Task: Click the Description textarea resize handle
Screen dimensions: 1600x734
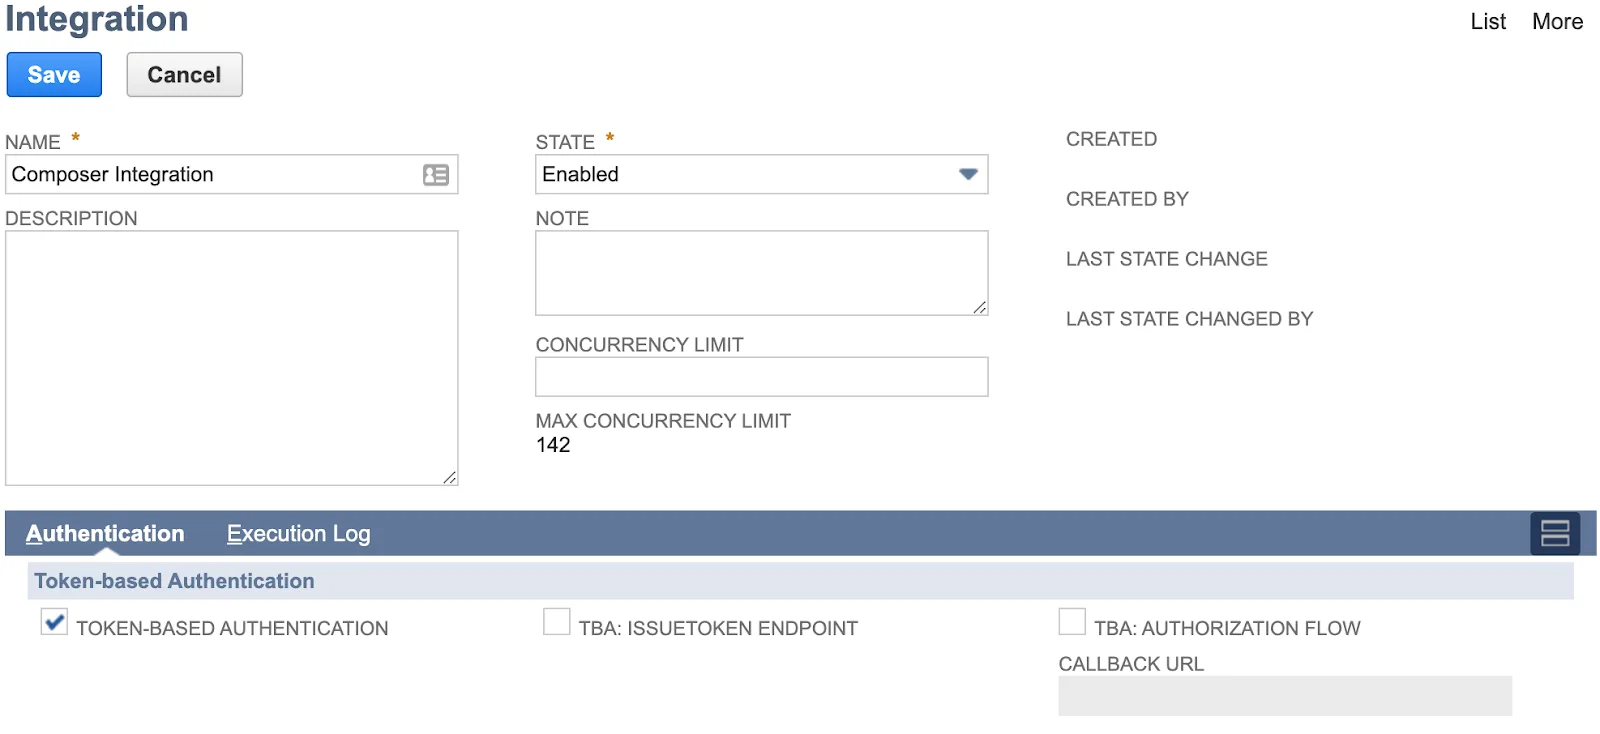Action: (x=451, y=479)
